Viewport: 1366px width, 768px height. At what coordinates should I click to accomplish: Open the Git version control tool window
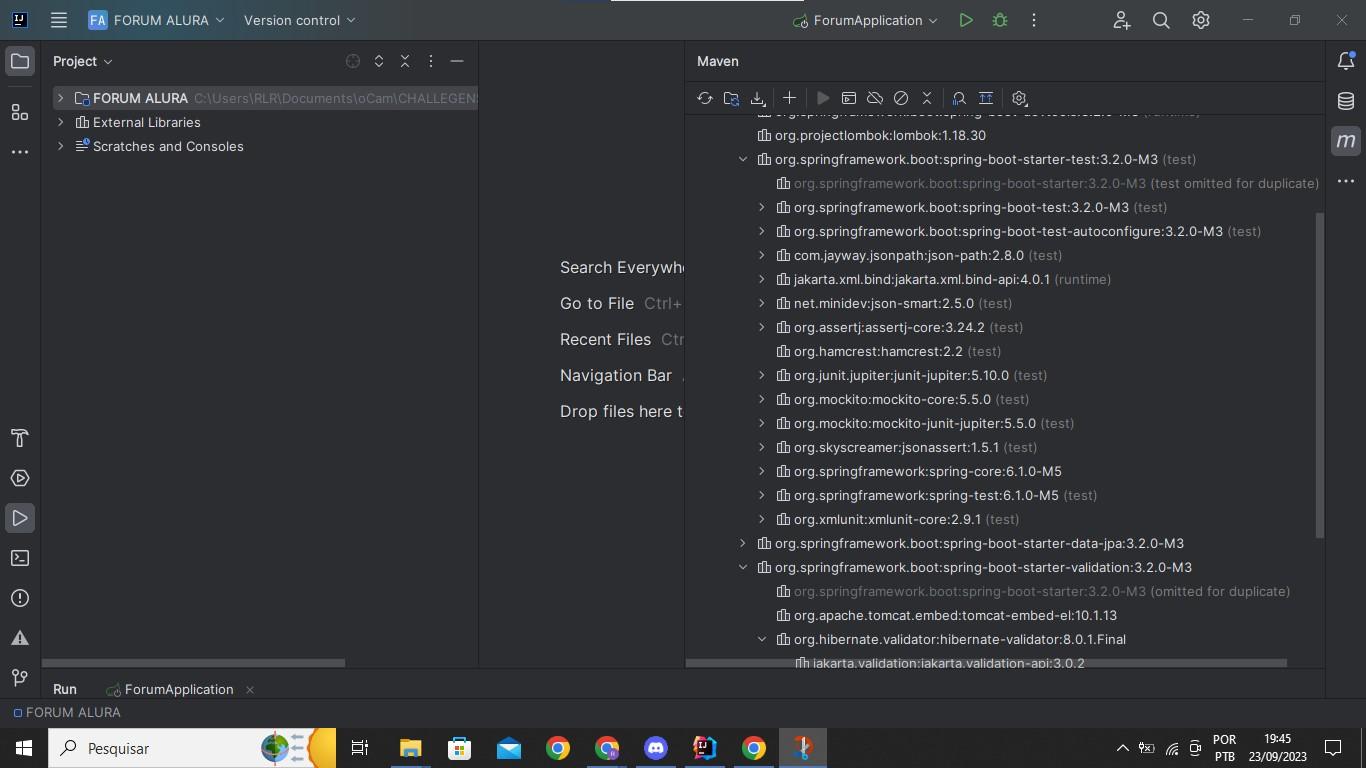[x=20, y=678]
